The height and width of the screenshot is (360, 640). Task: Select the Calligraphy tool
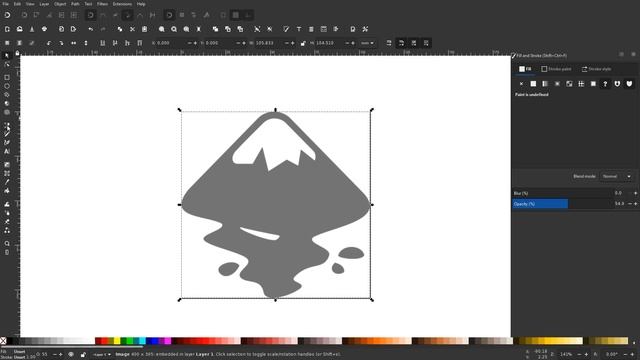point(7,142)
